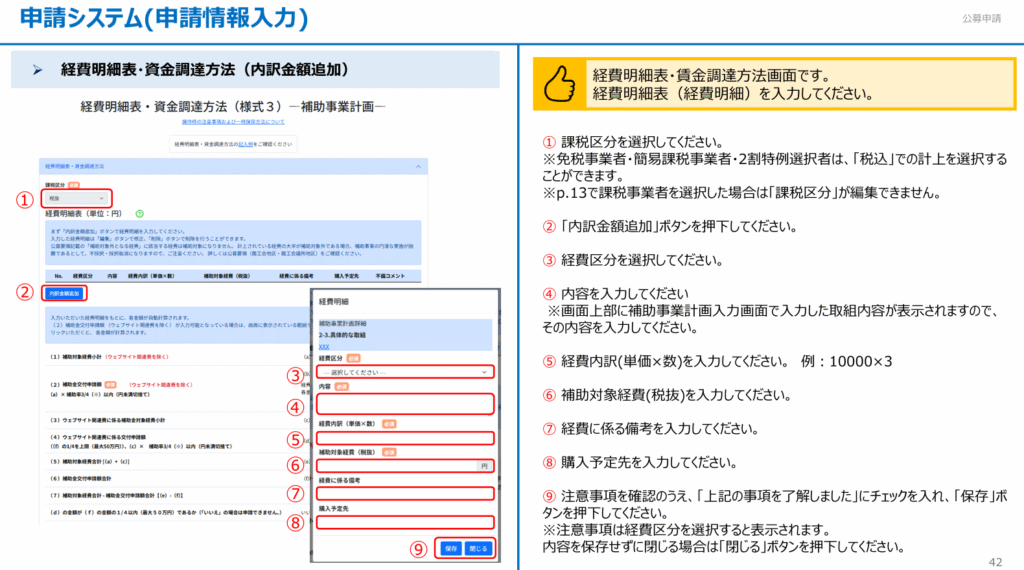
Task: Click the 閉じる button
Action: click(x=478, y=548)
